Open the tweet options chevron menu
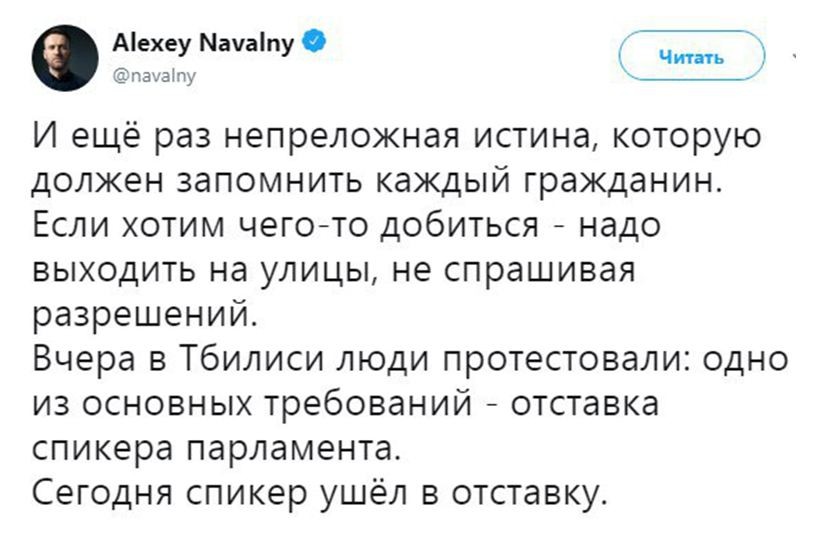This screenshot has width=837, height=538. [x=795, y=57]
